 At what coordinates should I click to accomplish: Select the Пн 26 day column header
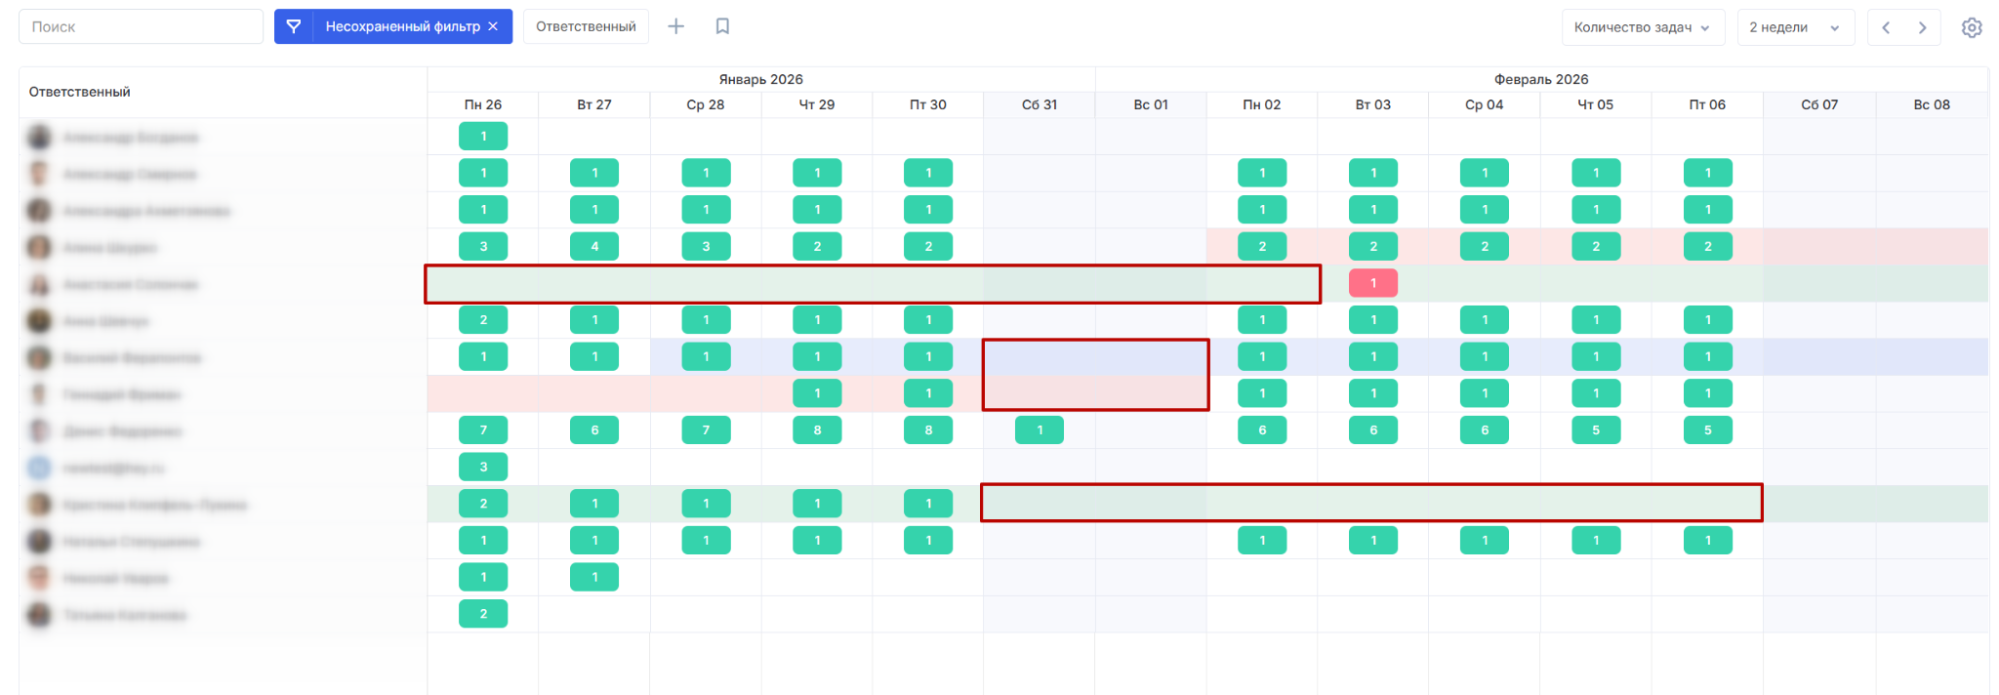pos(483,105)
